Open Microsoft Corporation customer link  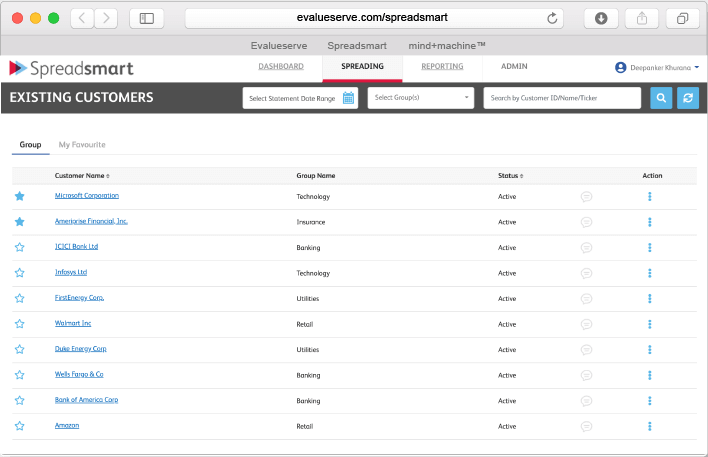click(87, 196)
